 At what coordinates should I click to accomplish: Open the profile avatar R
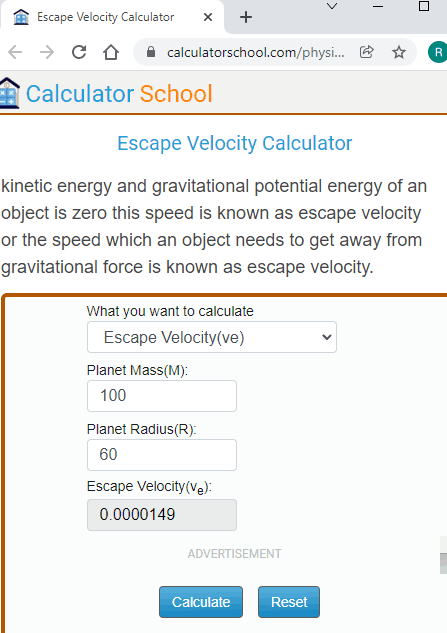pos(437,52)
